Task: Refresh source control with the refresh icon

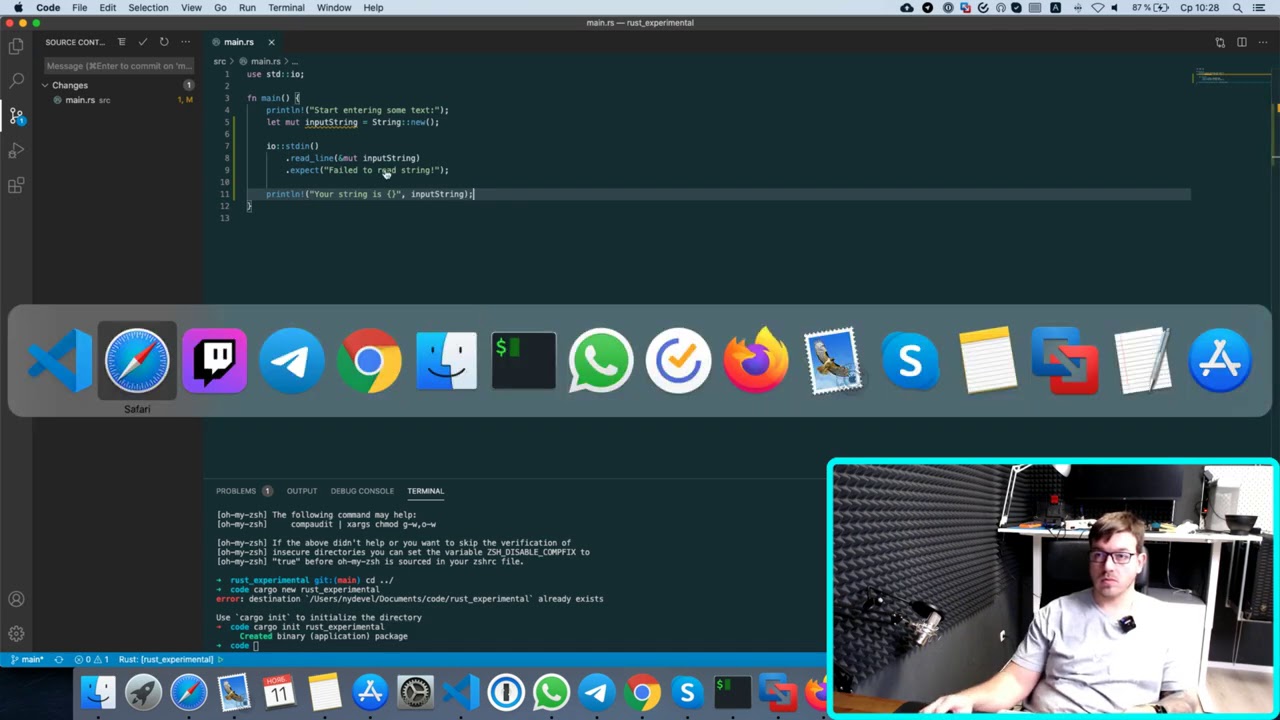Action: (164, 42)
